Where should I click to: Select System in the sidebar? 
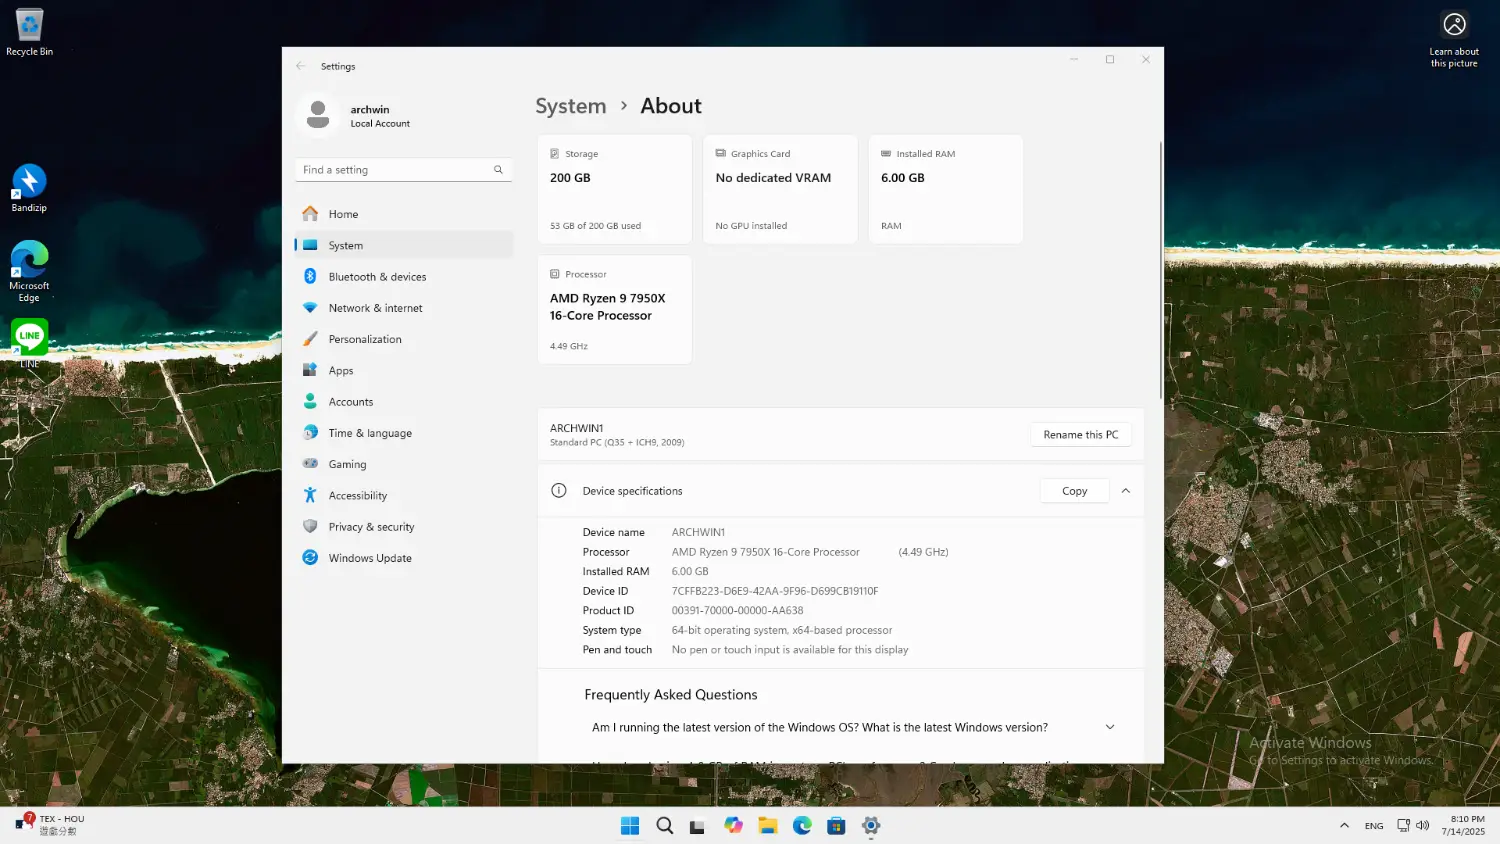pos(404,245)
